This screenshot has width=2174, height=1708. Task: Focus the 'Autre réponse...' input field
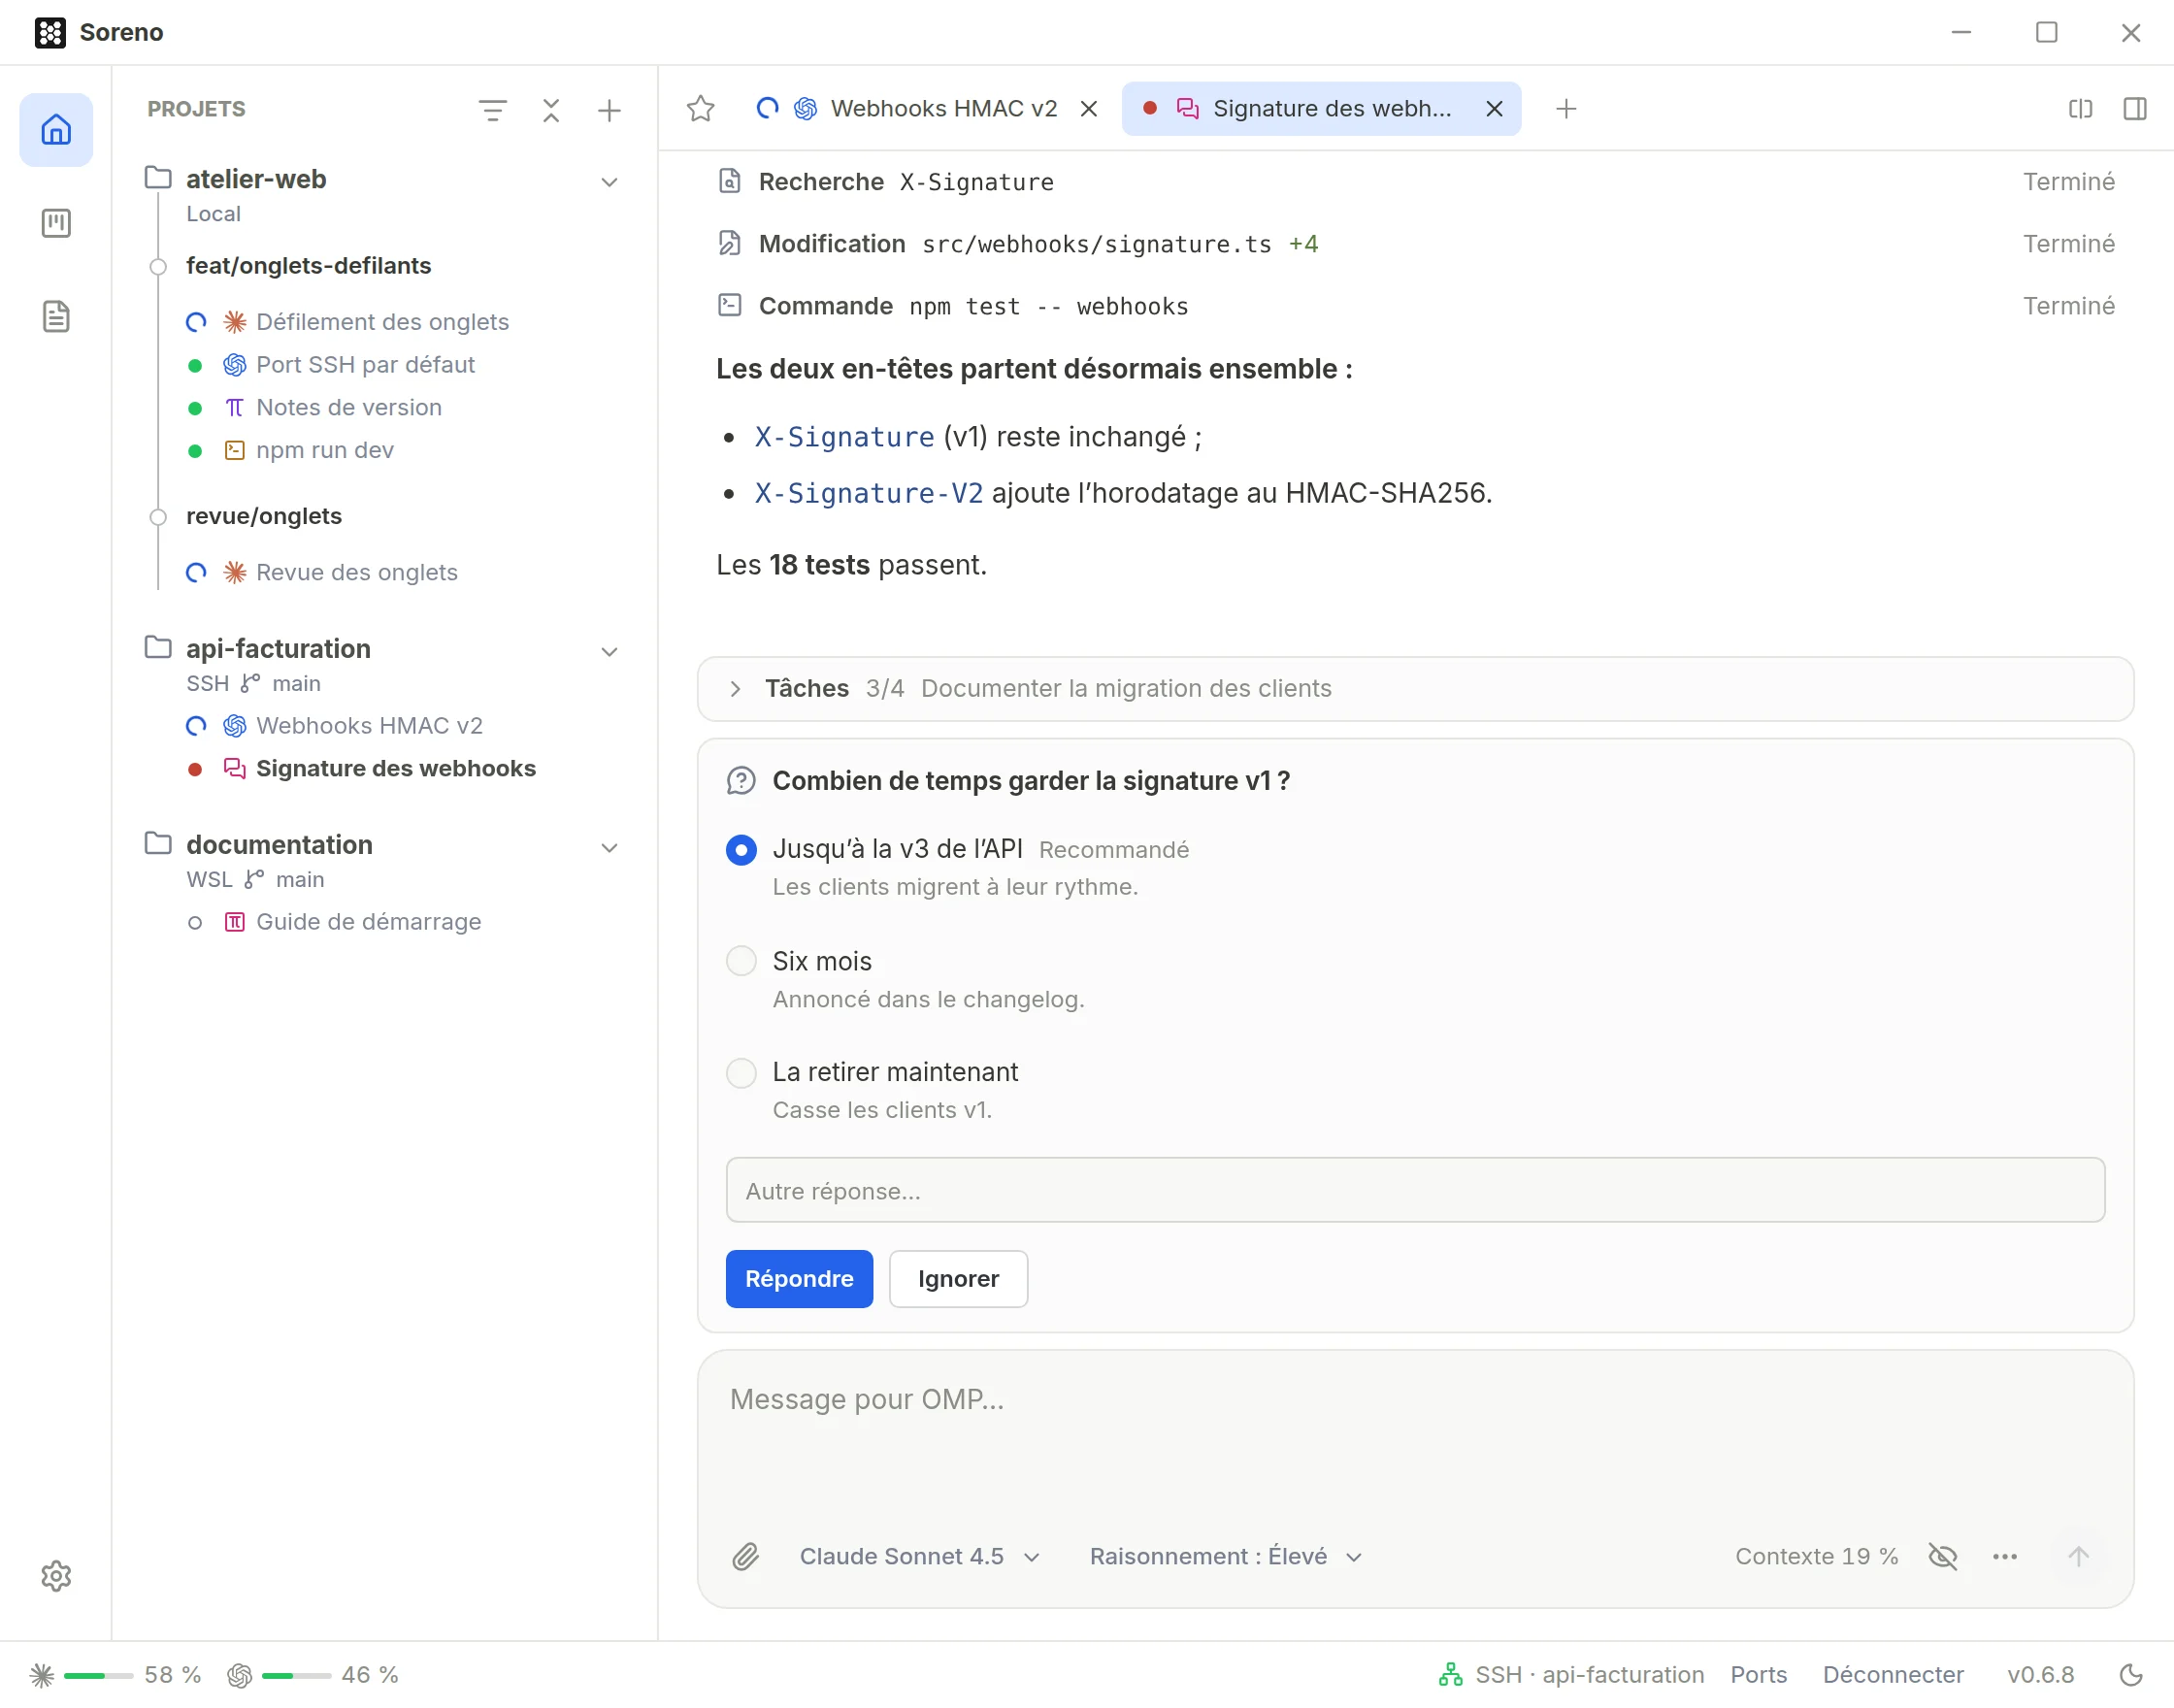(x=1415, y=1190)
